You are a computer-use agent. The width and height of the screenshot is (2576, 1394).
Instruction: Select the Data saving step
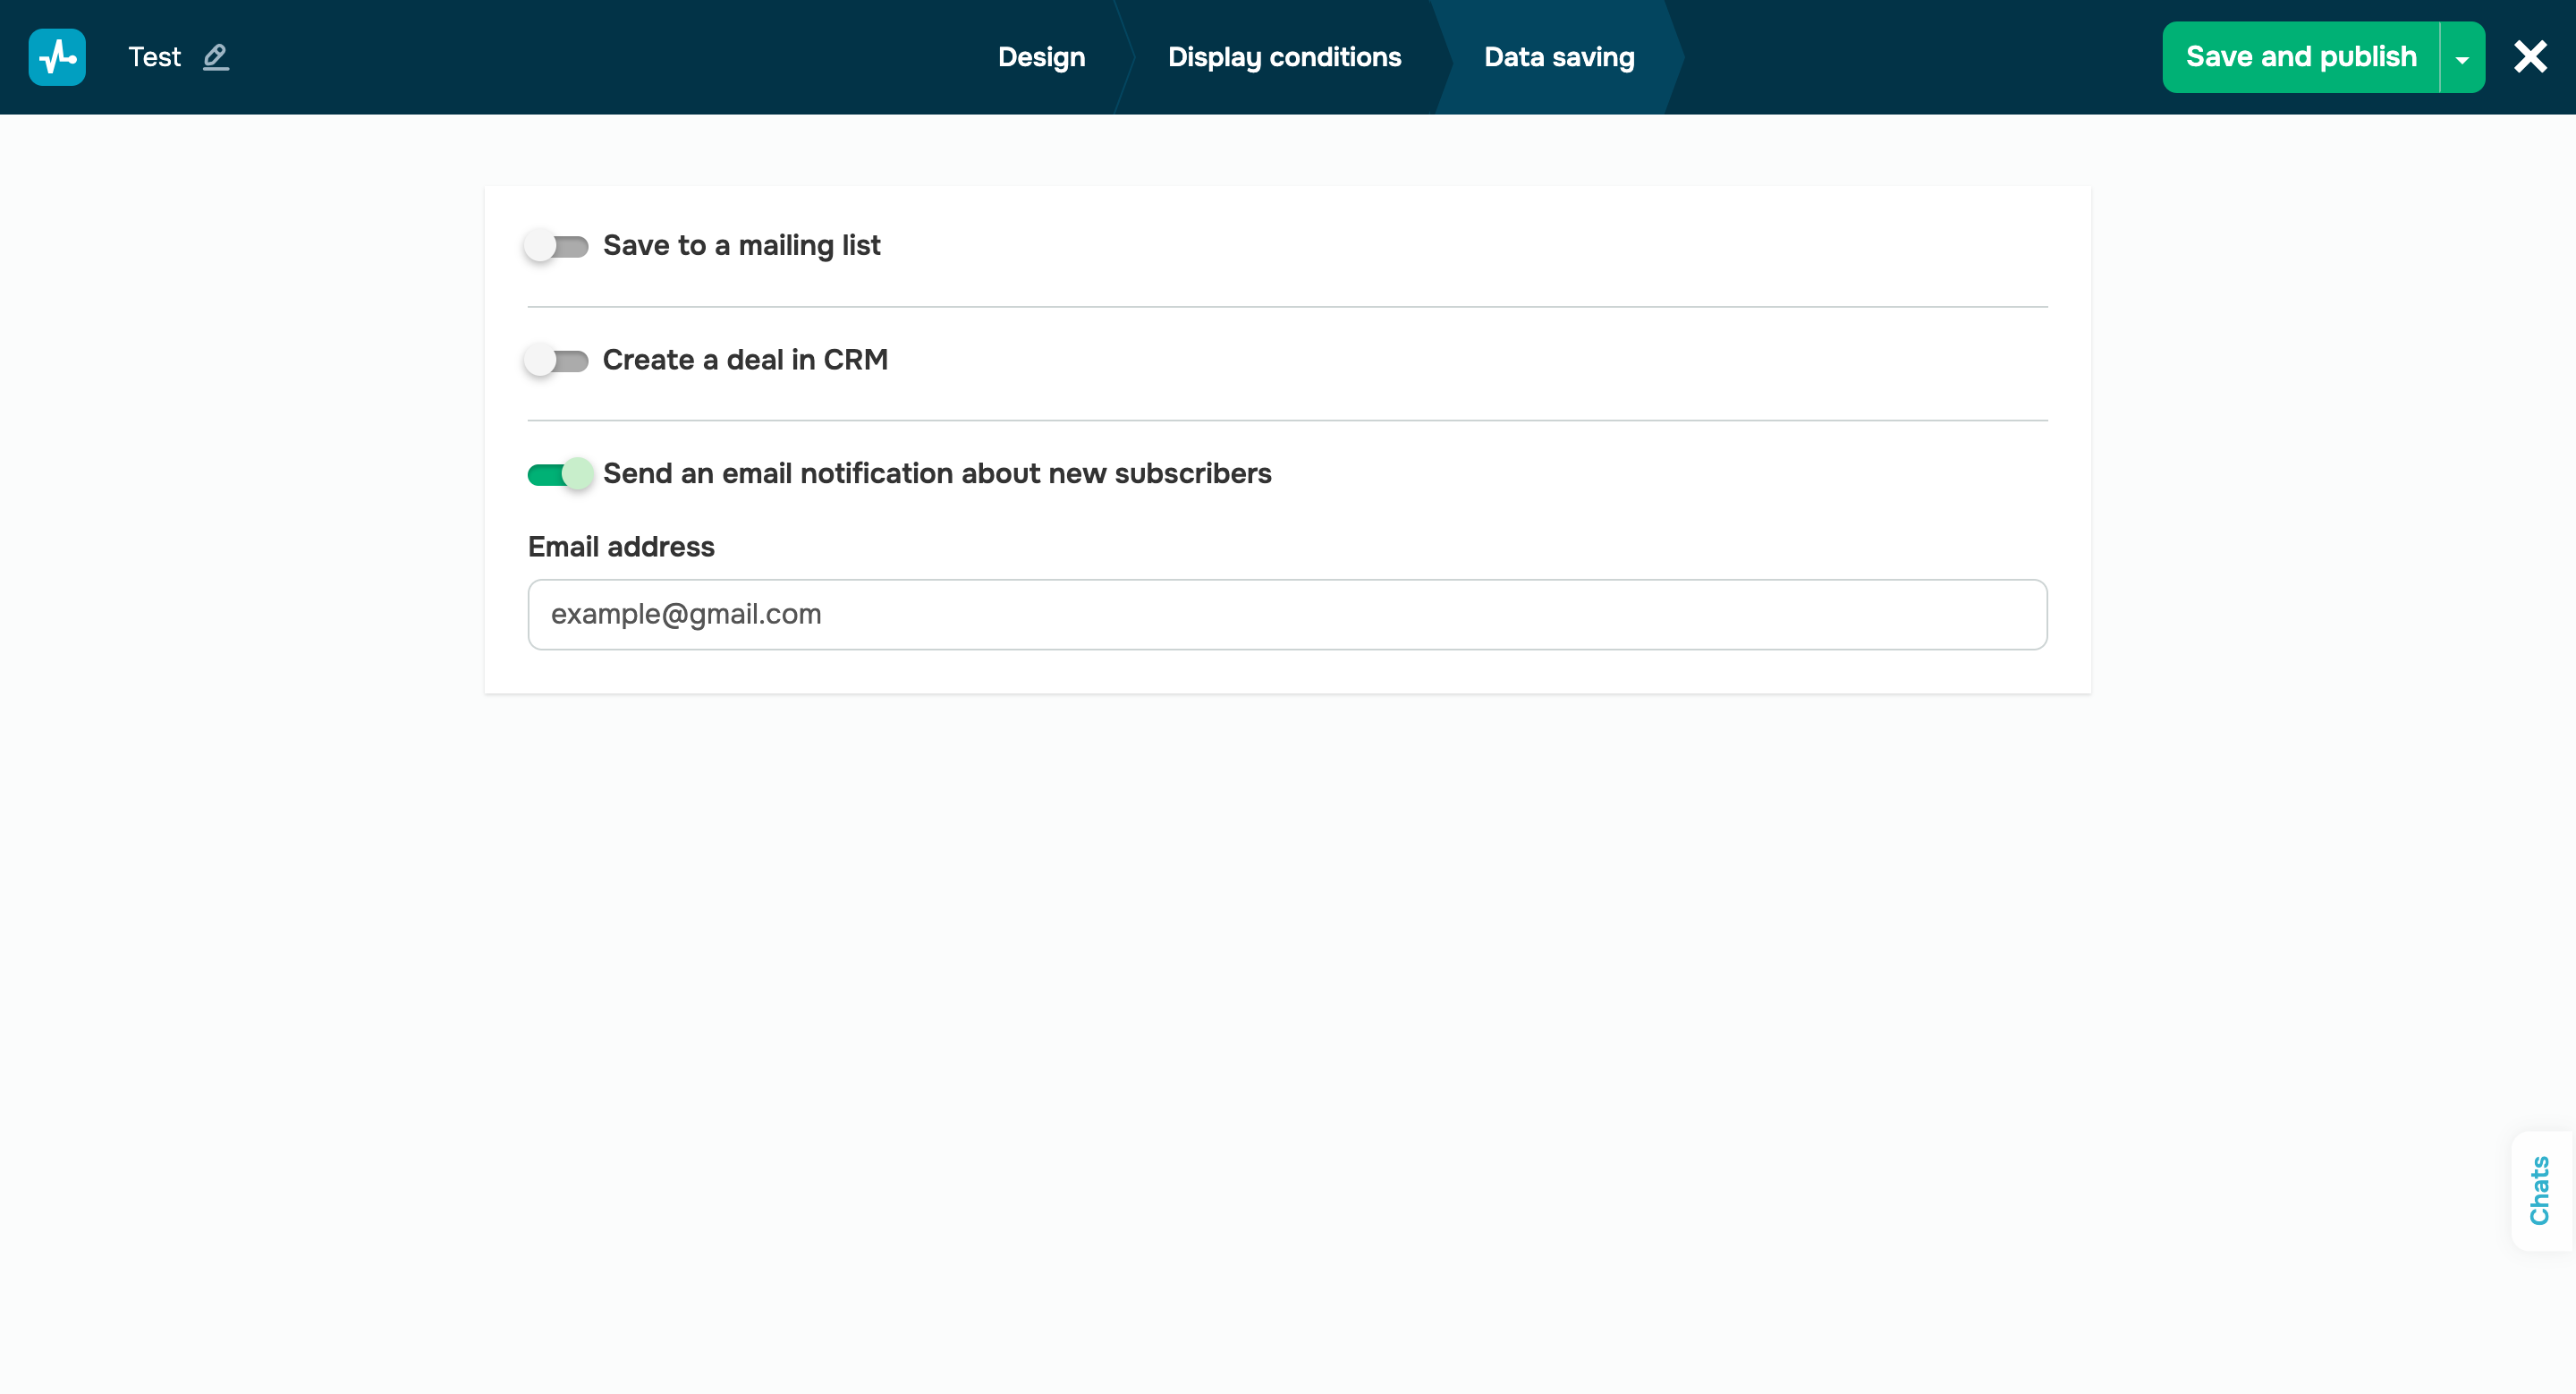tap(1558, 57)
